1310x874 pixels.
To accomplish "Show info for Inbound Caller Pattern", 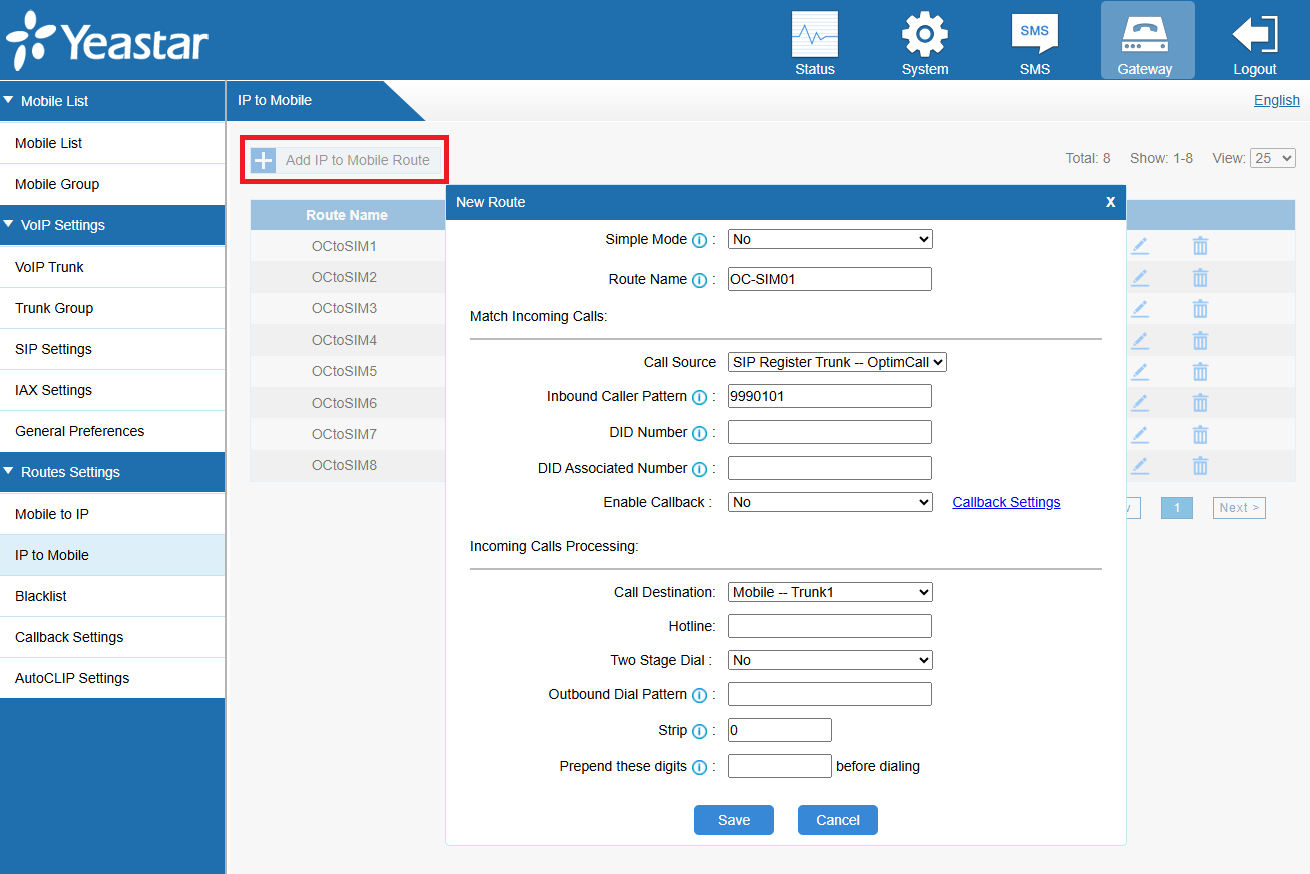I will point(700,397).
